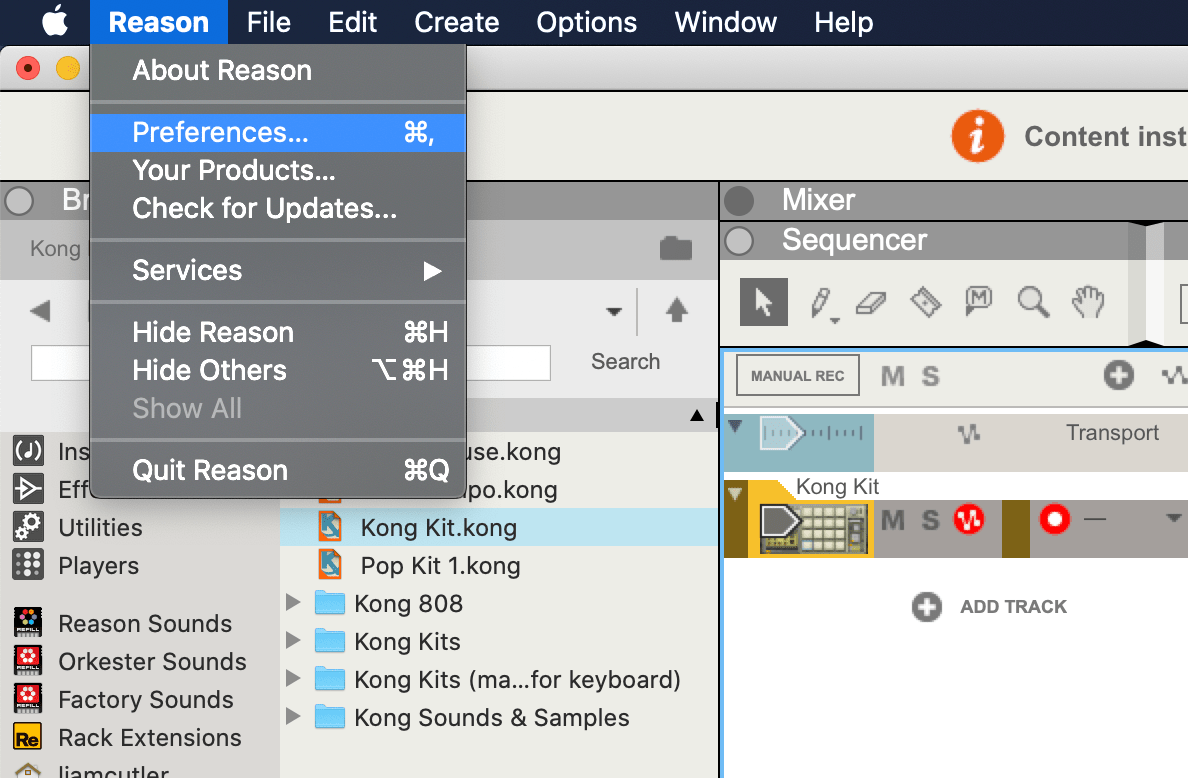This screenshot has height=778, width=1188.
Task: Mute the Kong Kit track
Action: (x=893, y=520)
